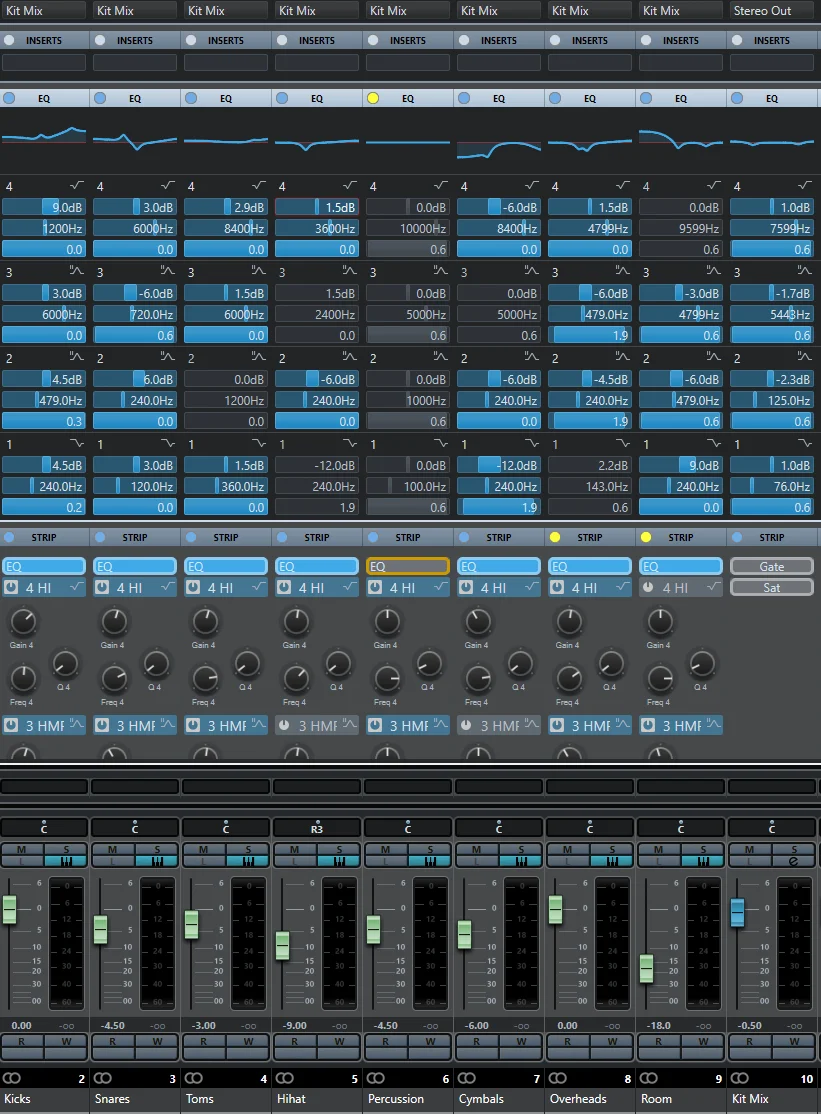Click the band 1 low-shelf icon on Toms EQ
821x1114 pixels.
click(x=259, y=443)
